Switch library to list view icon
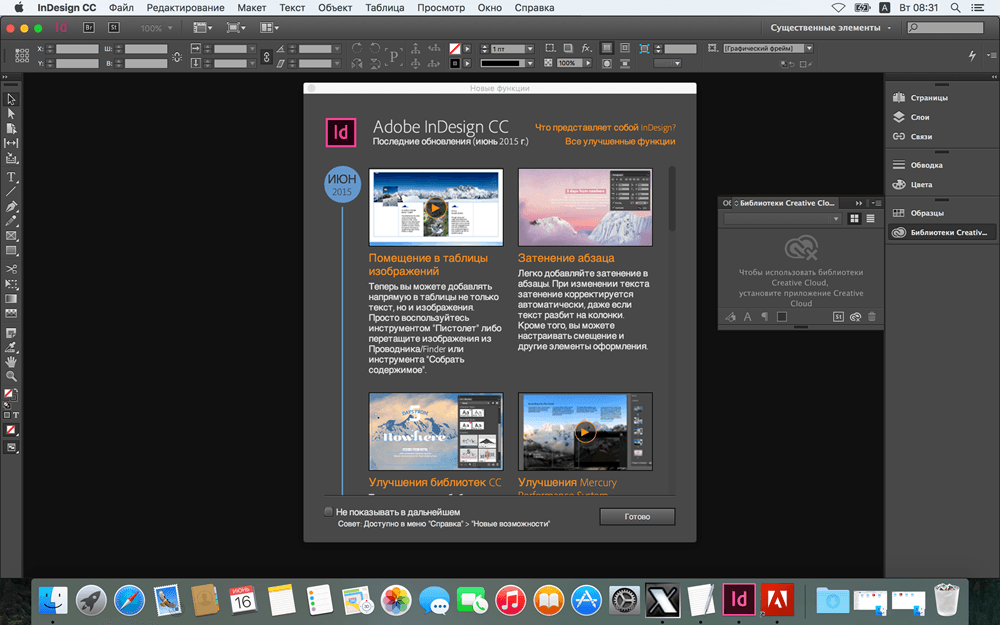Viewport: 1000px width, 625px height. pos(871,219)
